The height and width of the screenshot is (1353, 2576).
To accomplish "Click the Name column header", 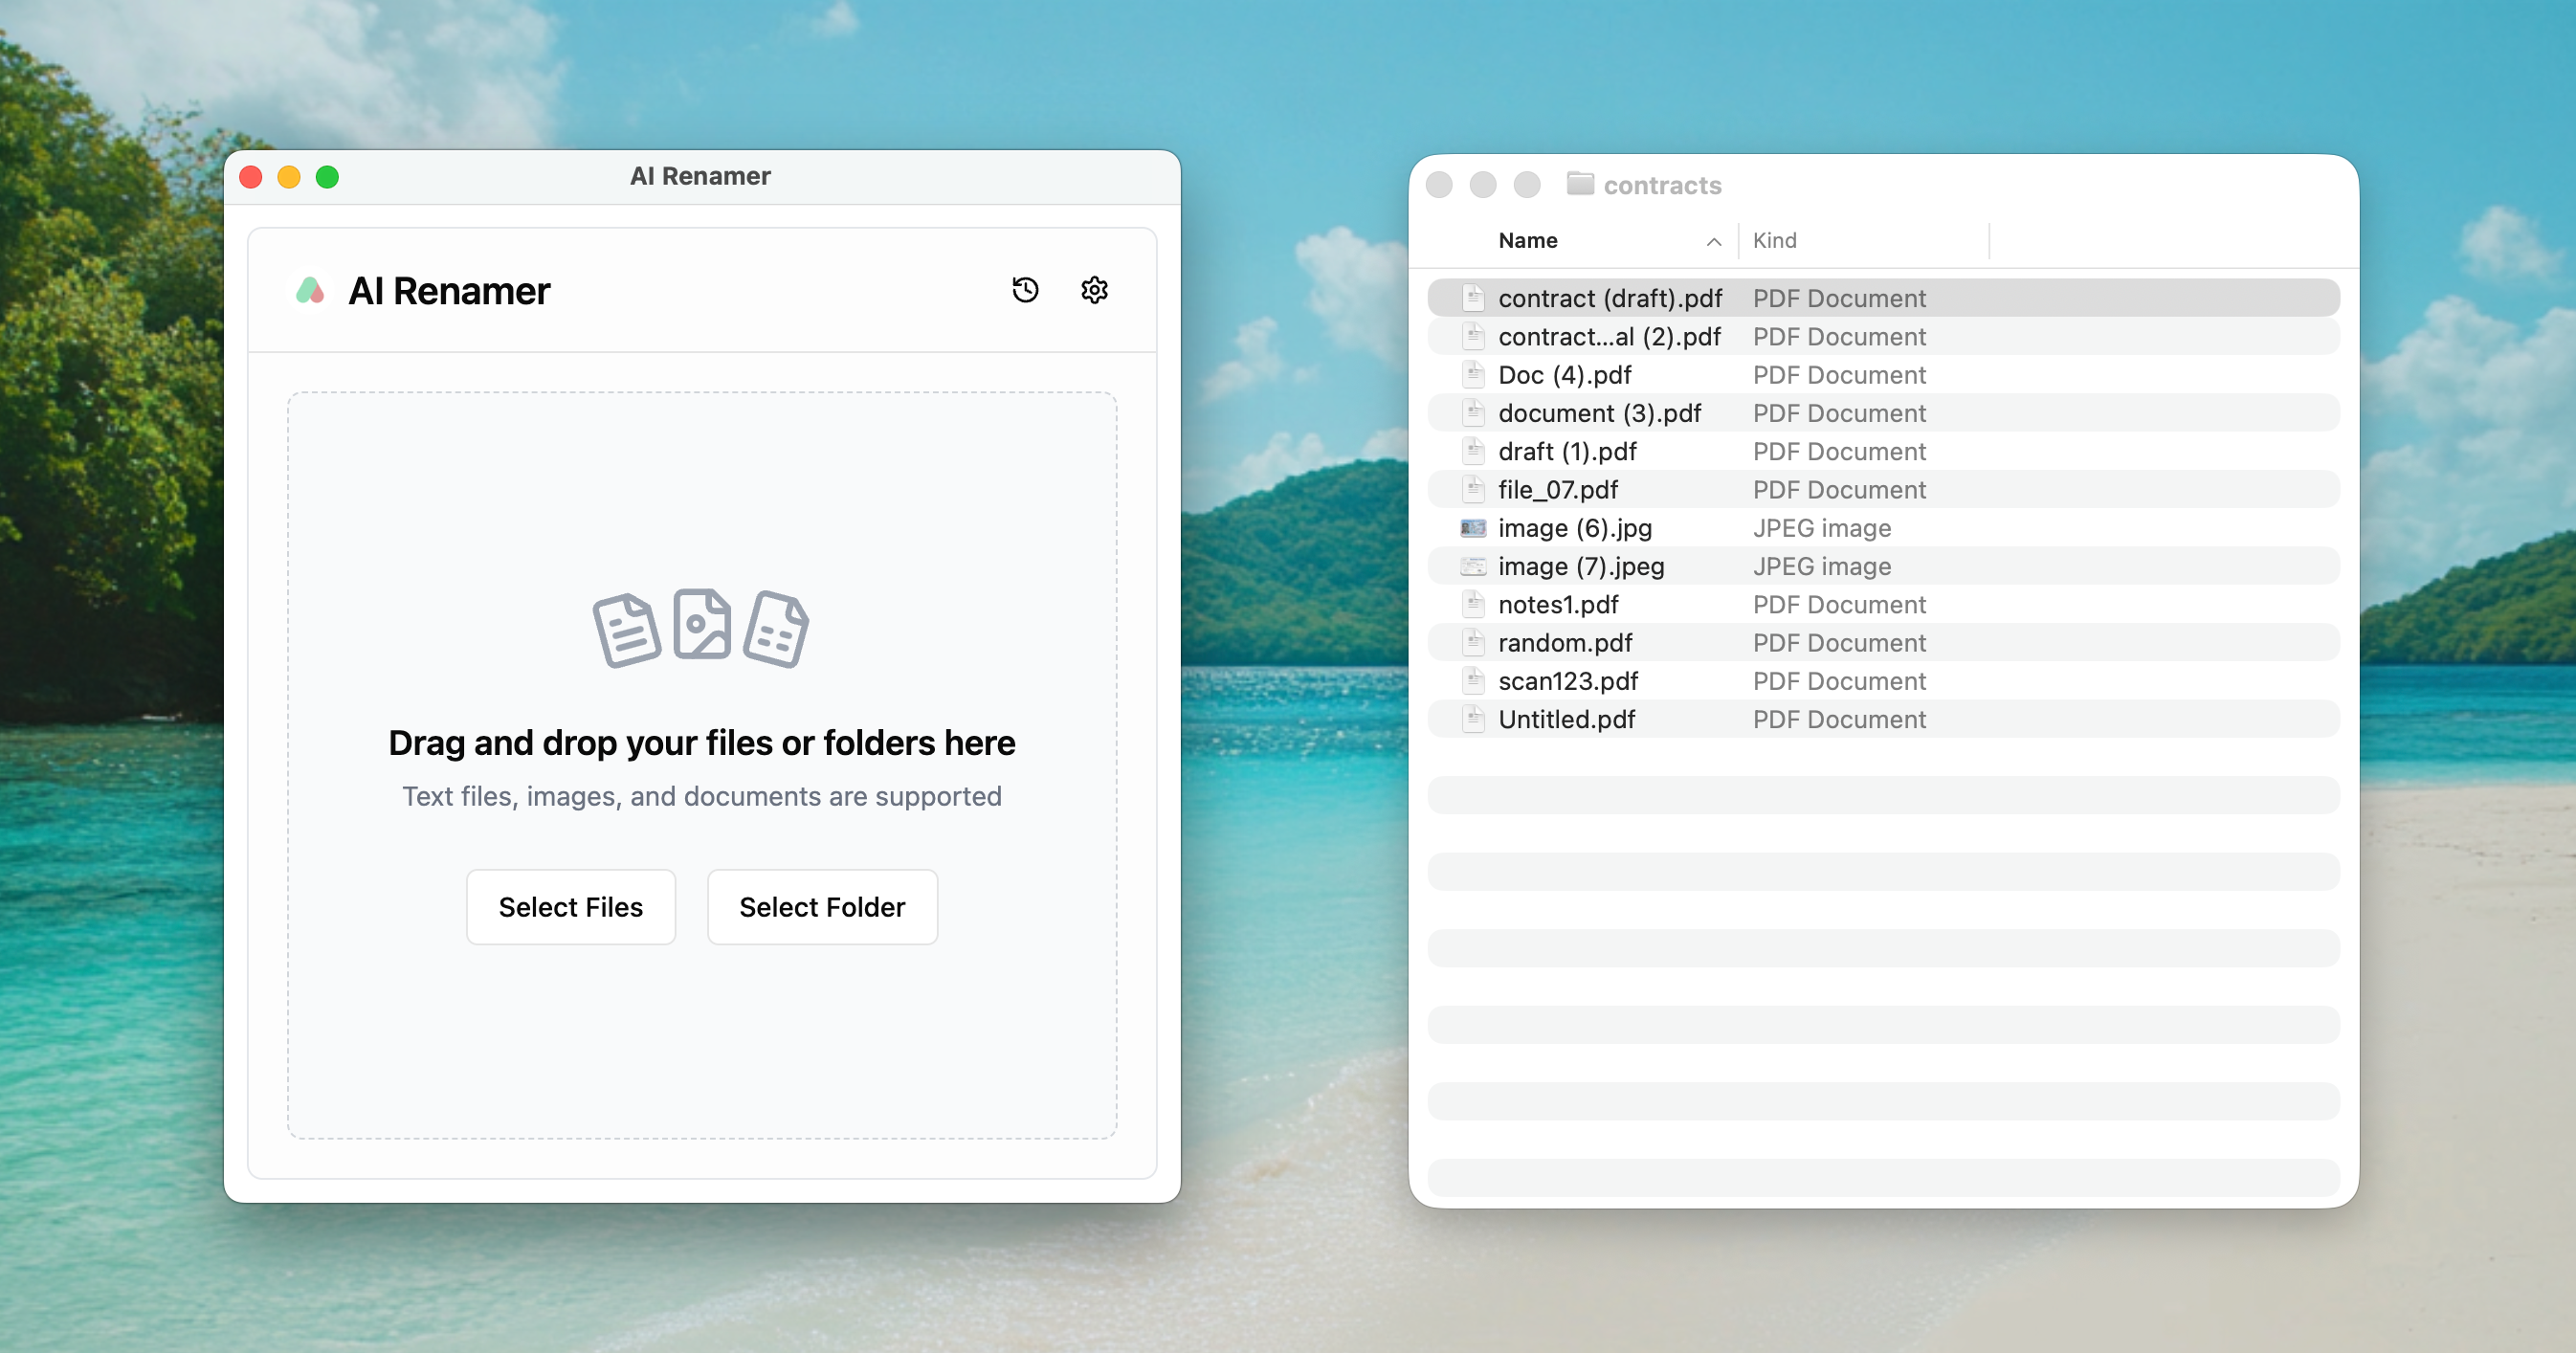I will pos(1527,241).
